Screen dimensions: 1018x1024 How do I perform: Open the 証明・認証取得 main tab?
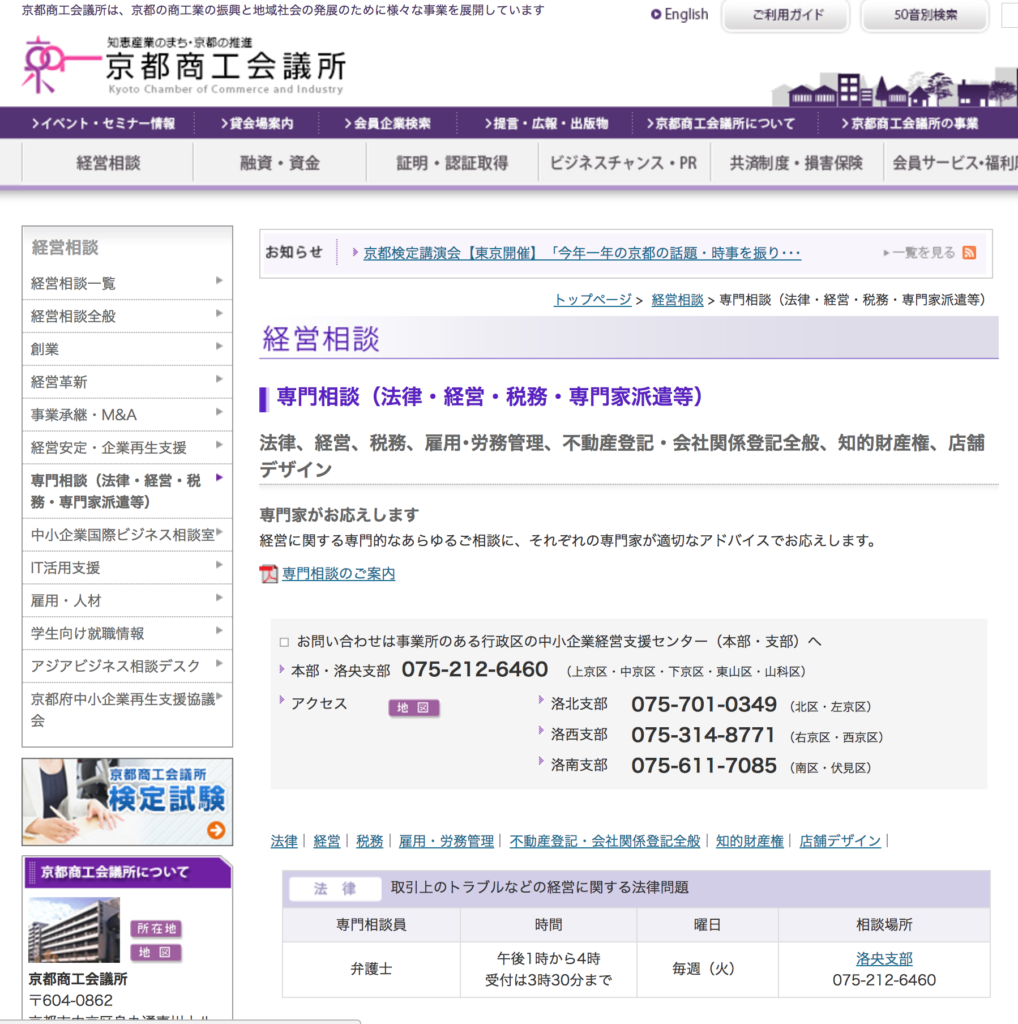coord(452,163)
